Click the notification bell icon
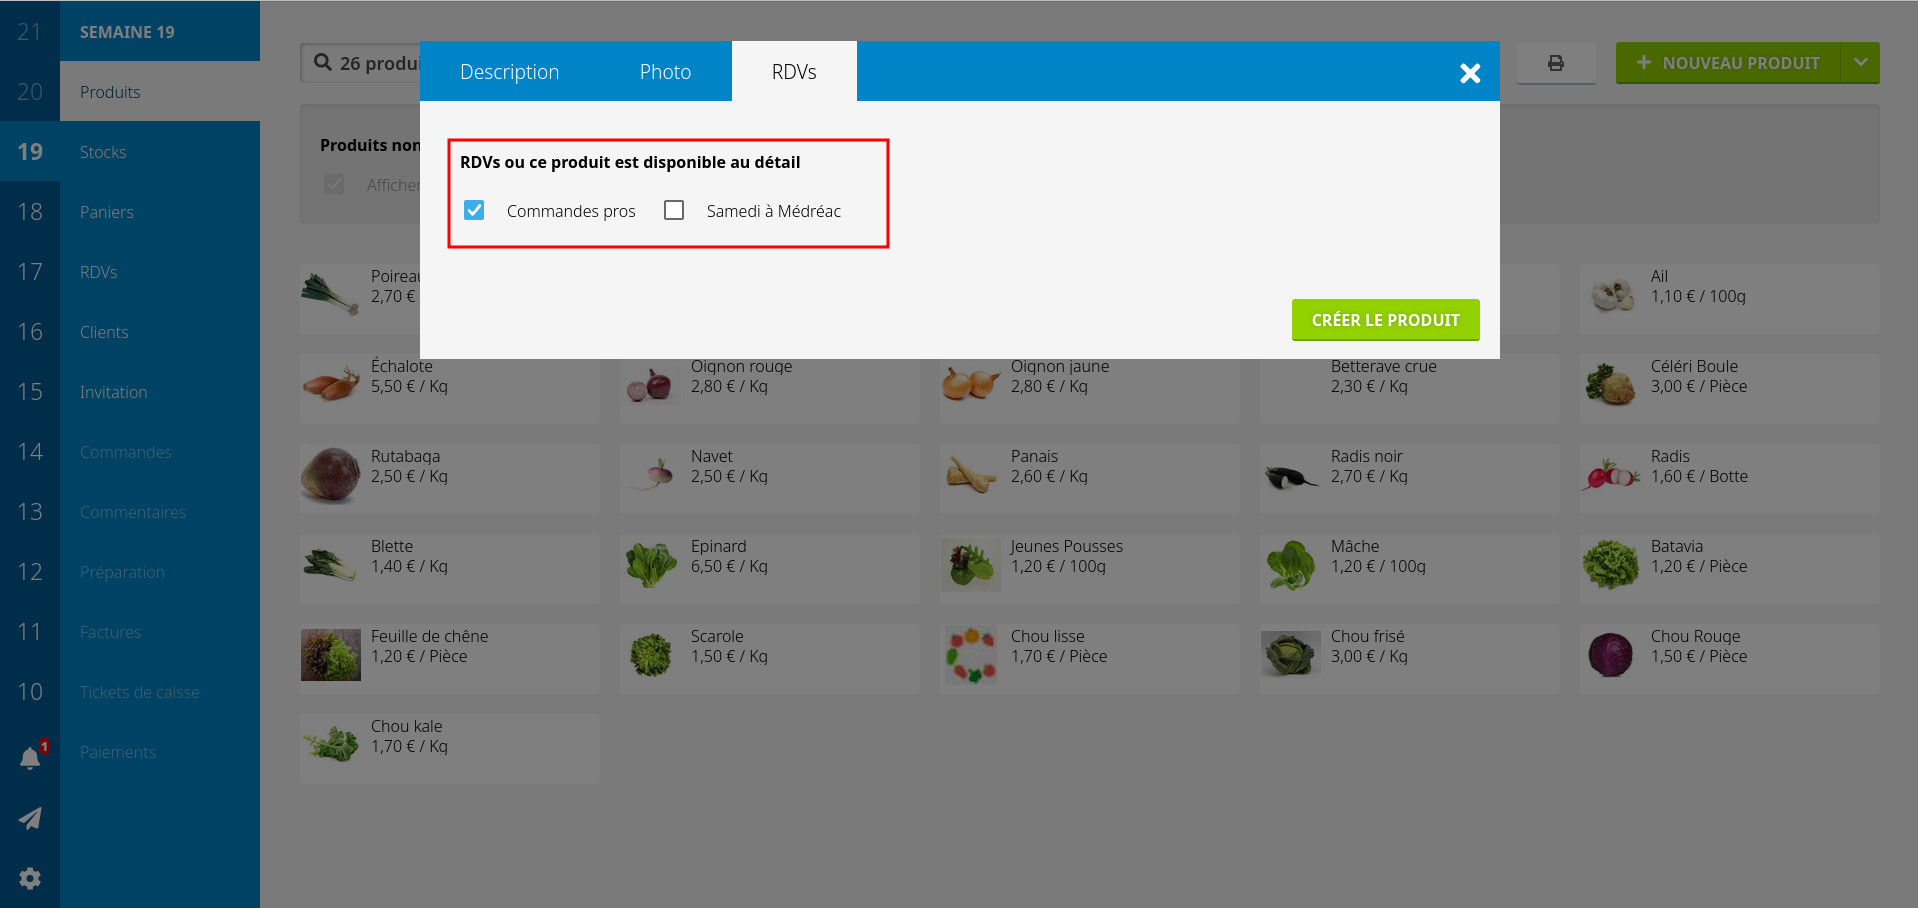 (30, 758)
